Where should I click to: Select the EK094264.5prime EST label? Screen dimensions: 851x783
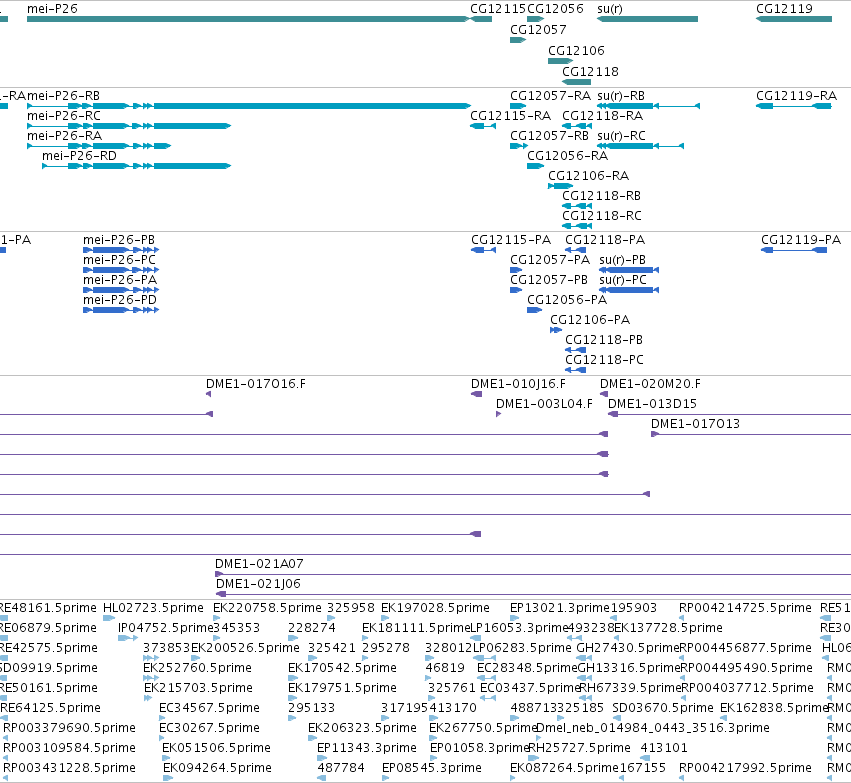click(x=218, y=768)
